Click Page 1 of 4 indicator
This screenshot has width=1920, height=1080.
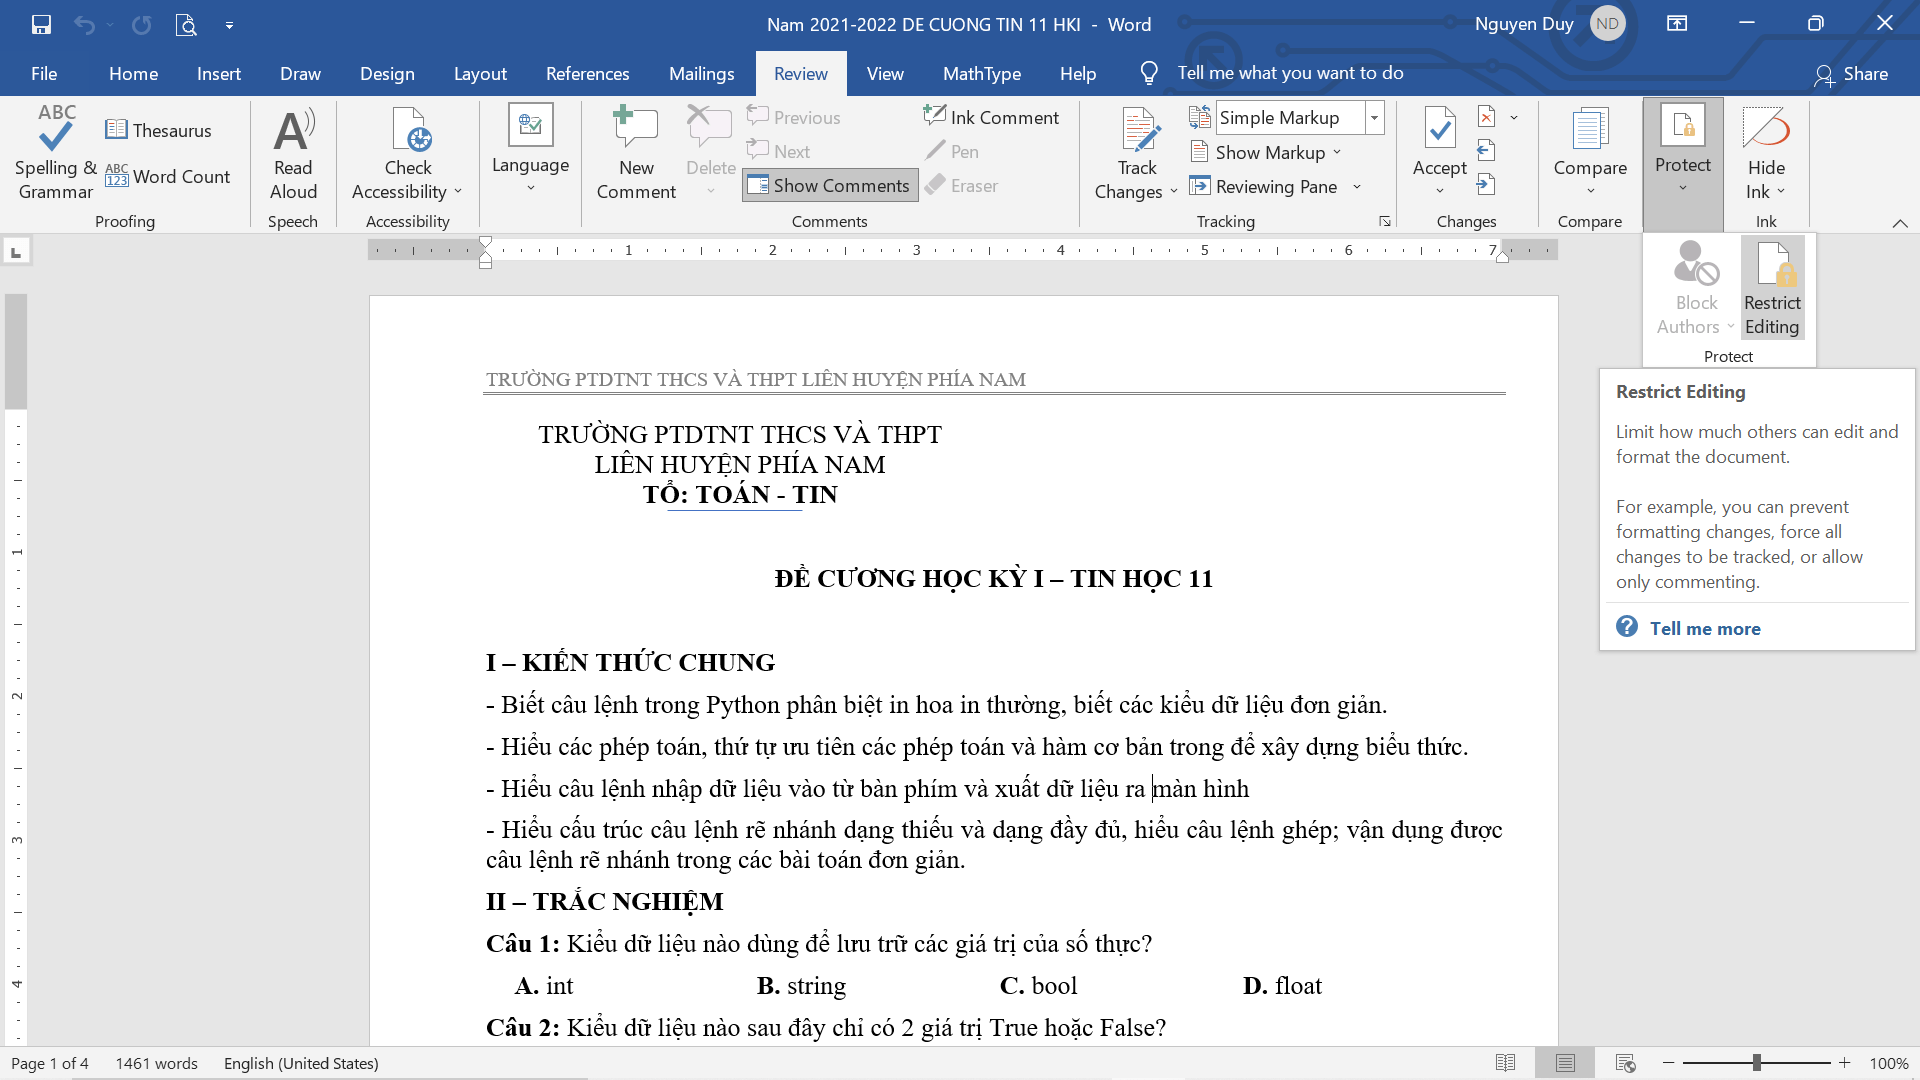click(50, 1063)
